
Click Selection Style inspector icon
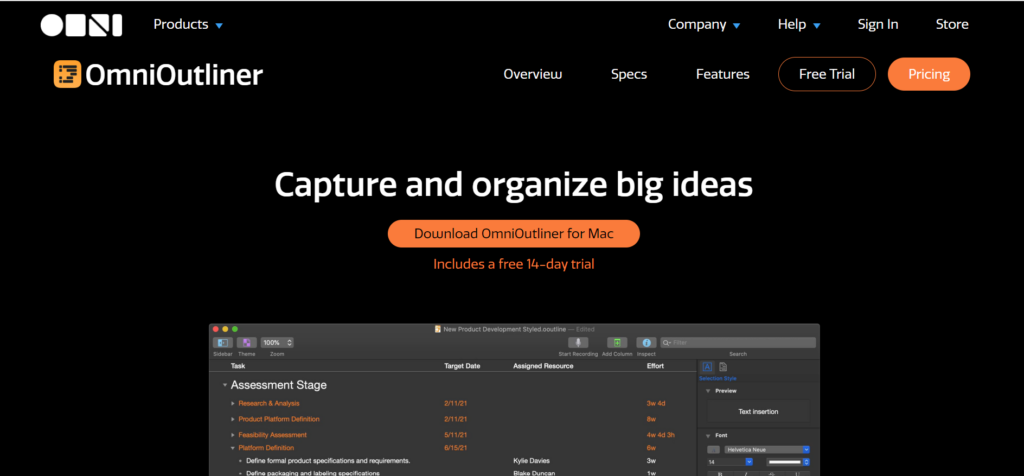[707, 367]
